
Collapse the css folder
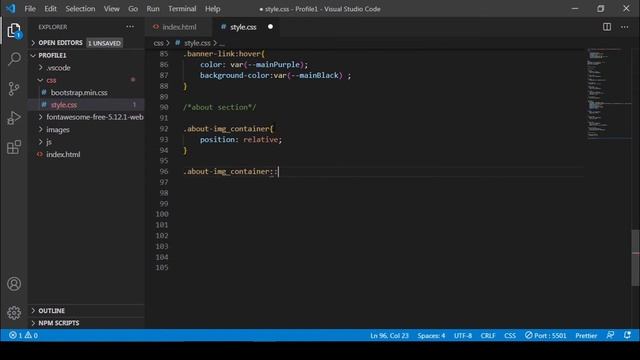click(51, 80)
